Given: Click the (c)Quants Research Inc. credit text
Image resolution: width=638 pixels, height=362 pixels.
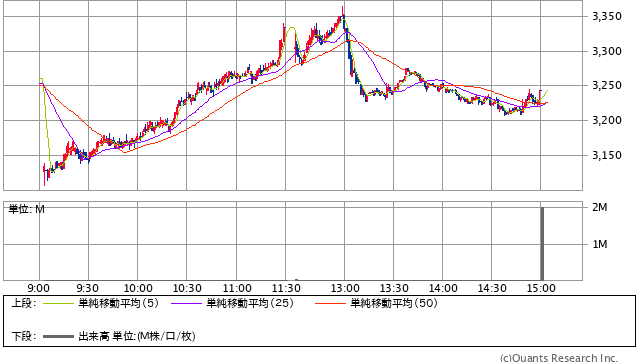Looking at the screenshot, I should coord(559,358).
